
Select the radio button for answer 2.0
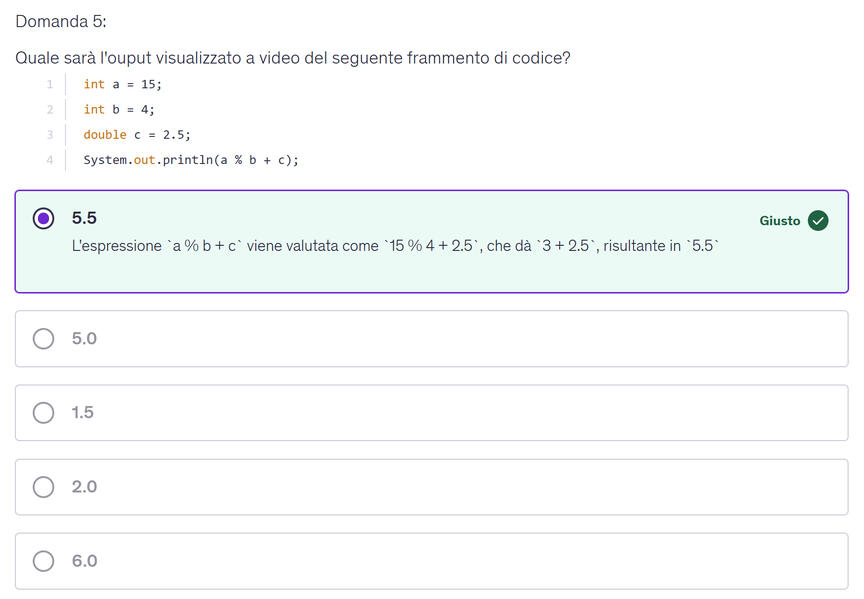pos(43,487)
